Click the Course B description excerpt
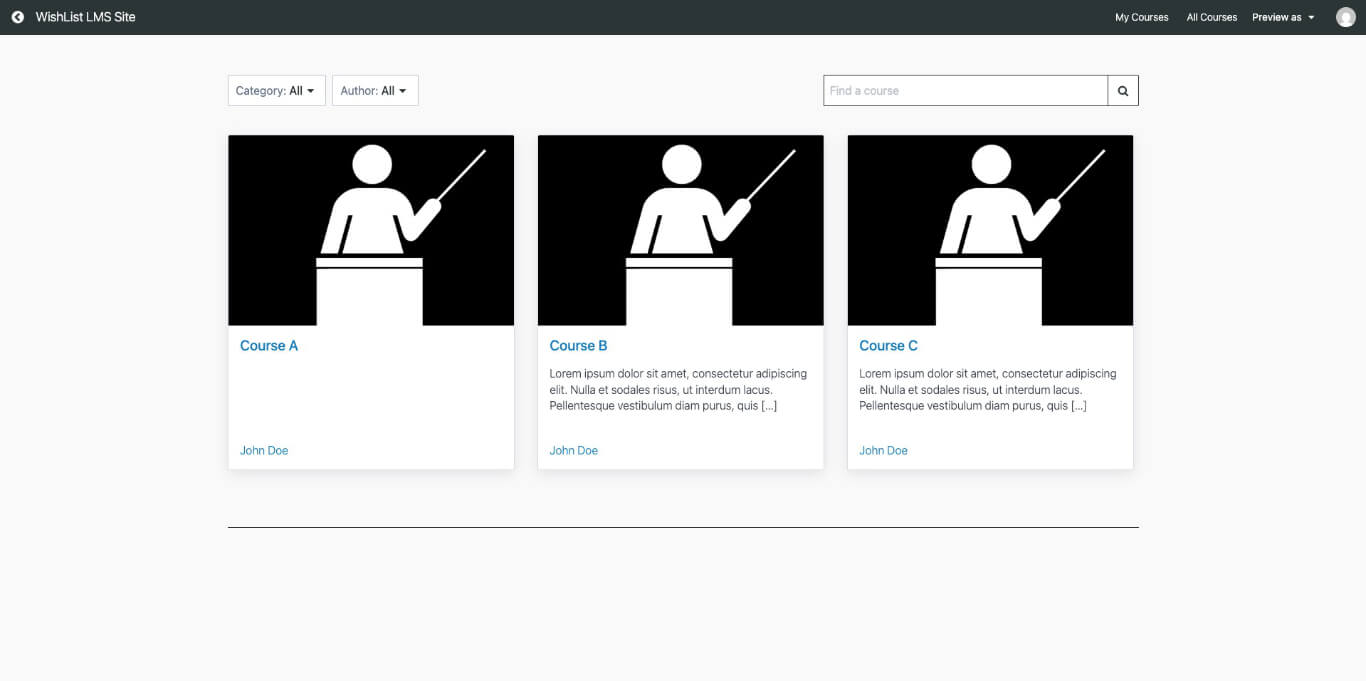The width and height of the screenshot is (1366, 681). [x=678, y=390]
